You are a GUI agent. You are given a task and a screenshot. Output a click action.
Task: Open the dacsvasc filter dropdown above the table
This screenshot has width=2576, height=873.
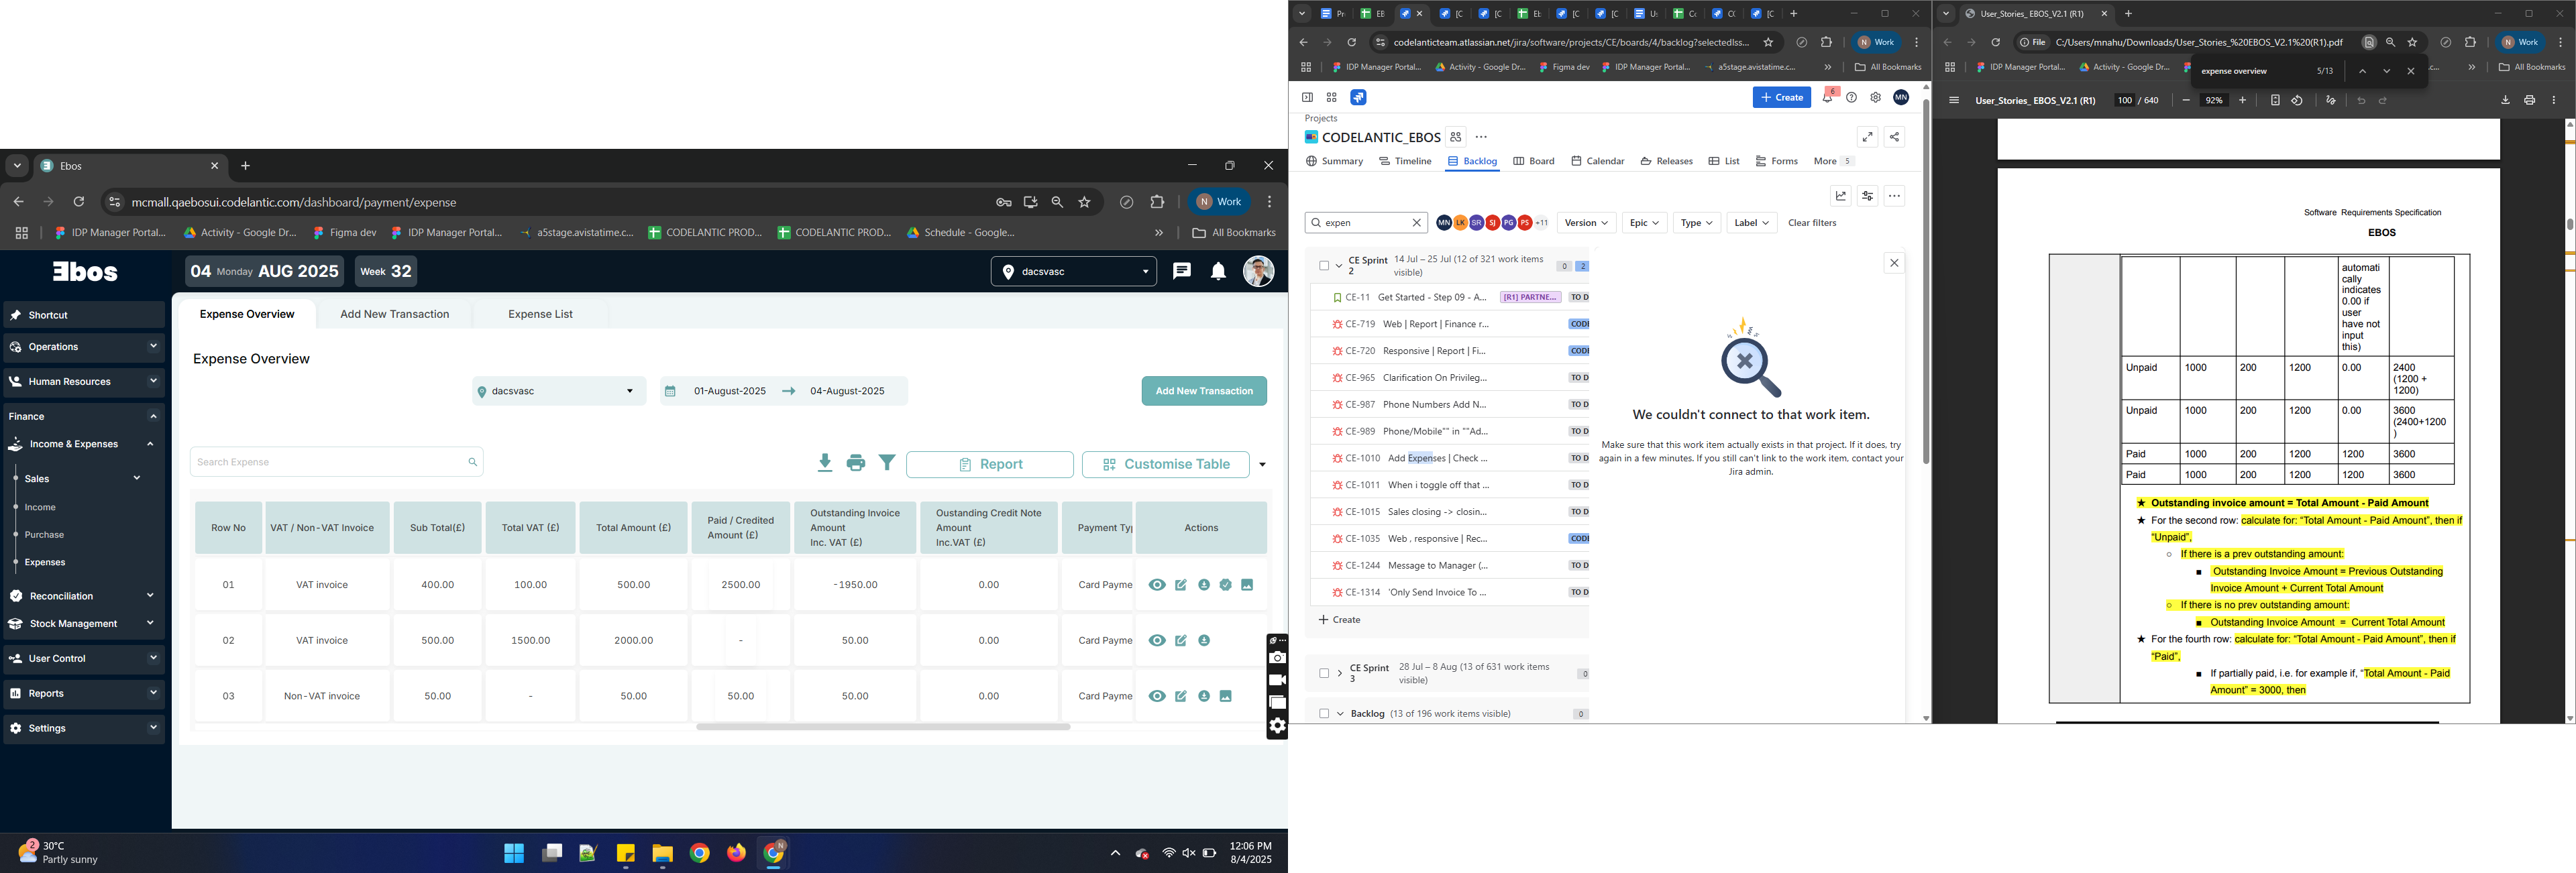click(558, 391)
